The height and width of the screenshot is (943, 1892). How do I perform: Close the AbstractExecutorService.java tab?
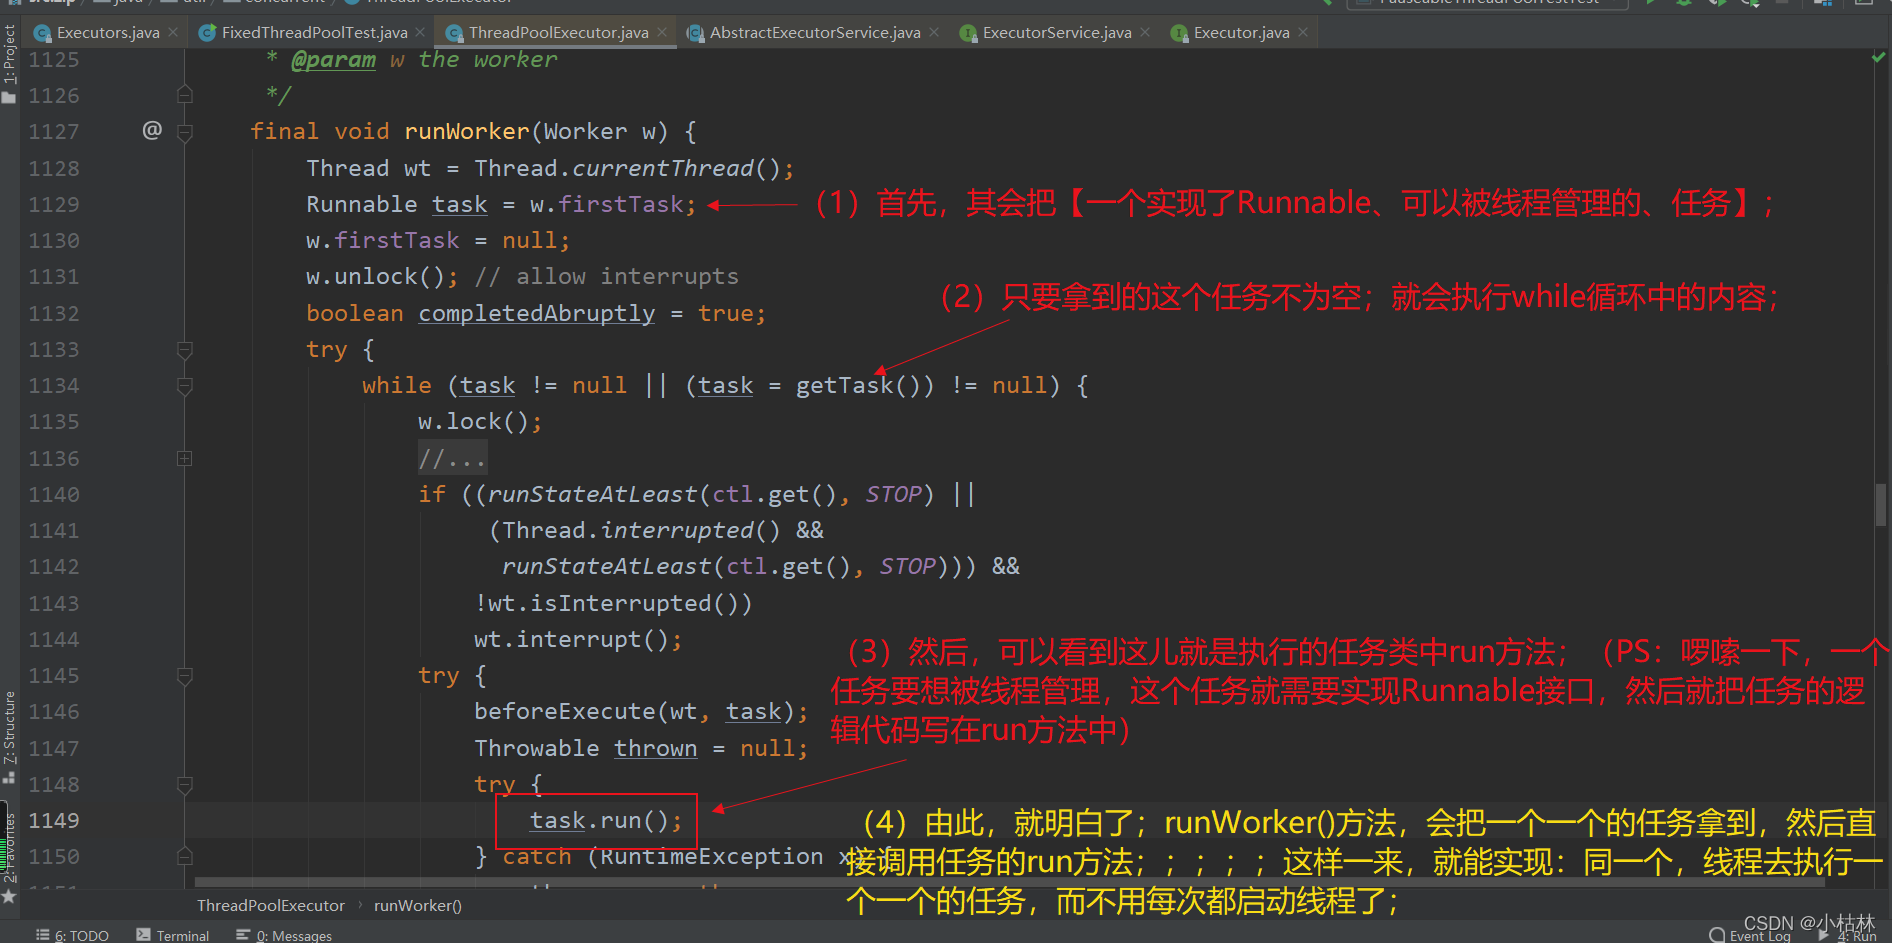(934, 32)
